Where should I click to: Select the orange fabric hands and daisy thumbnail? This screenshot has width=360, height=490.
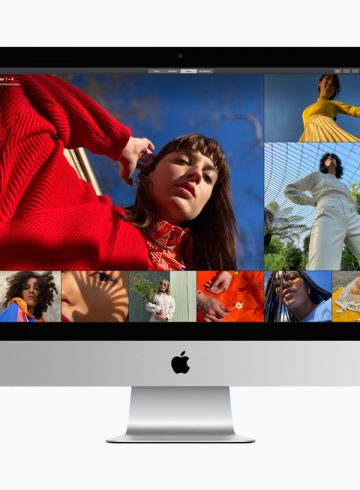[230, 296]
